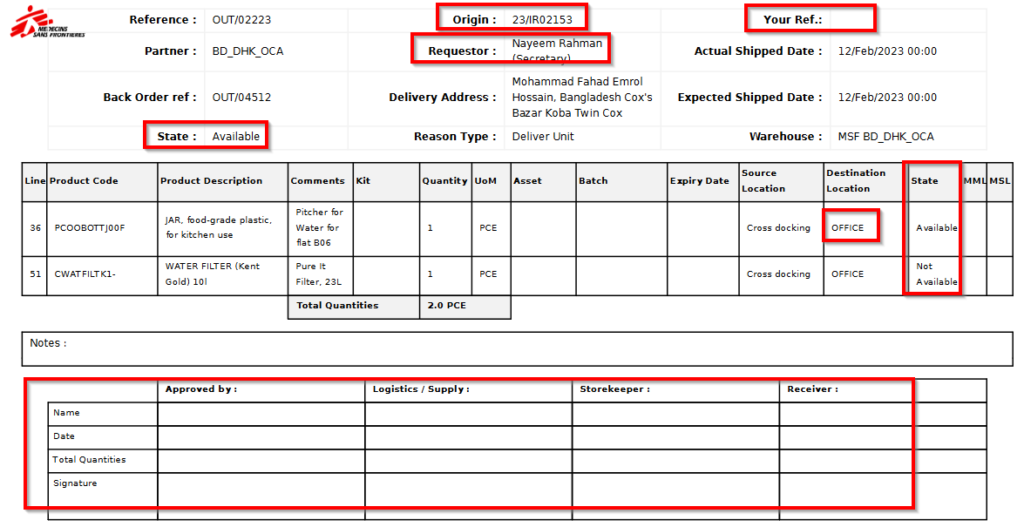The height and width of the screenshot is (527, 1024).
Task: Click the Signature row label
Action: click(x=75, y=483)
